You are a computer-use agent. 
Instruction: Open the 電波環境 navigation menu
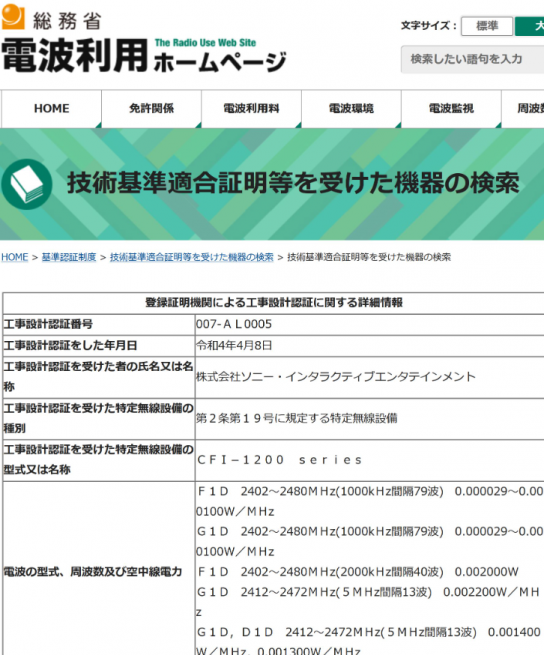[351, 109]
